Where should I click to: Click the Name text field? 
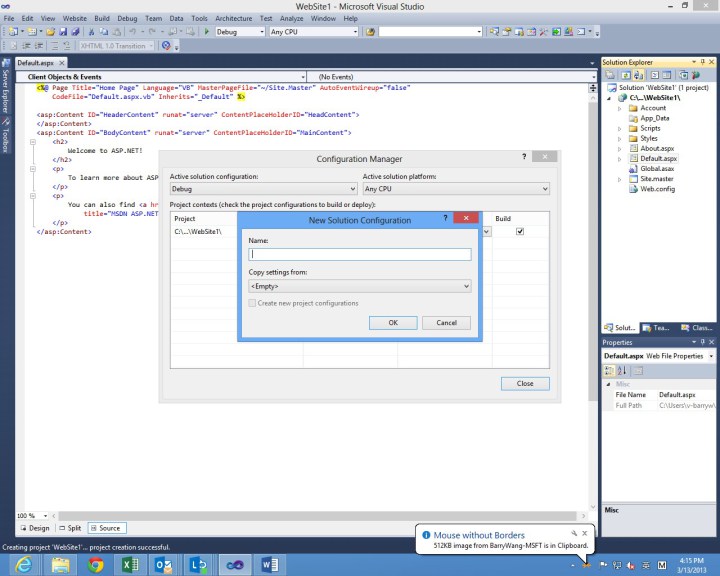(359, 254)
